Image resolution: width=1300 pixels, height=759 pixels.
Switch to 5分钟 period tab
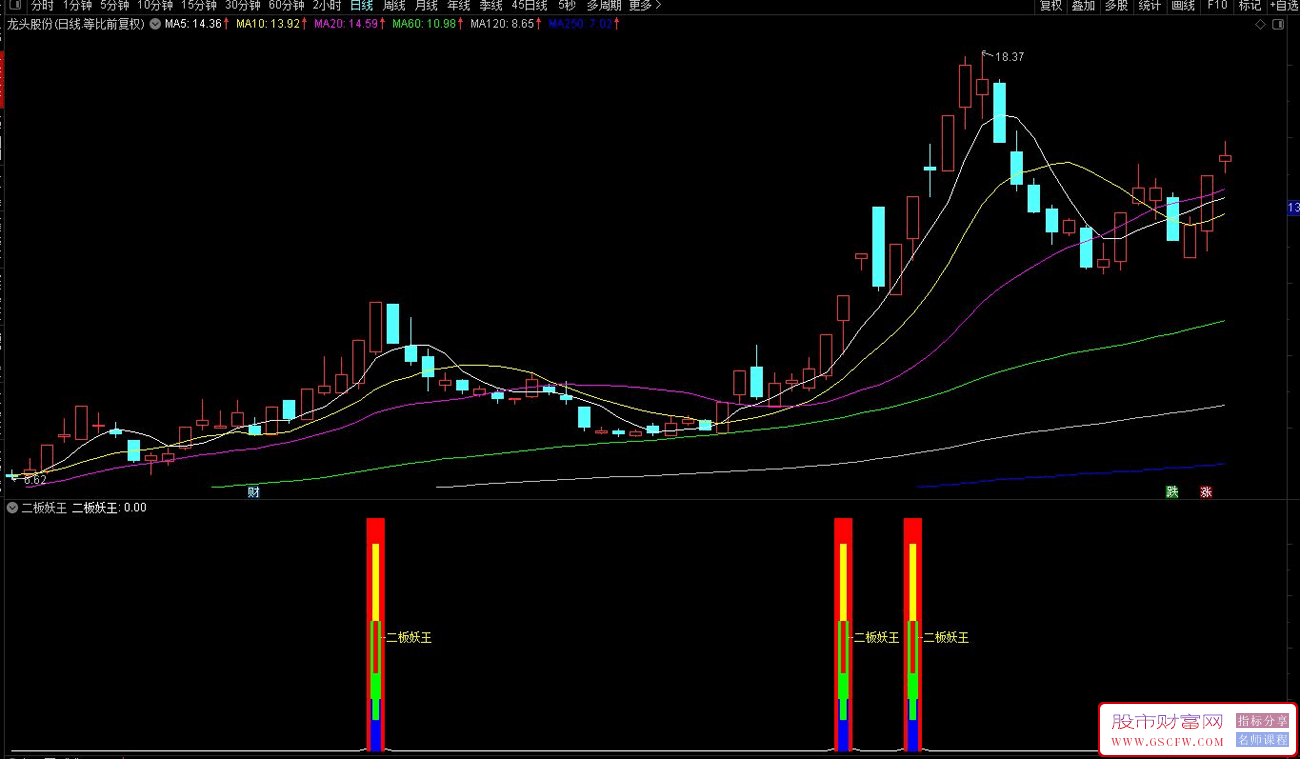point(114,5)
